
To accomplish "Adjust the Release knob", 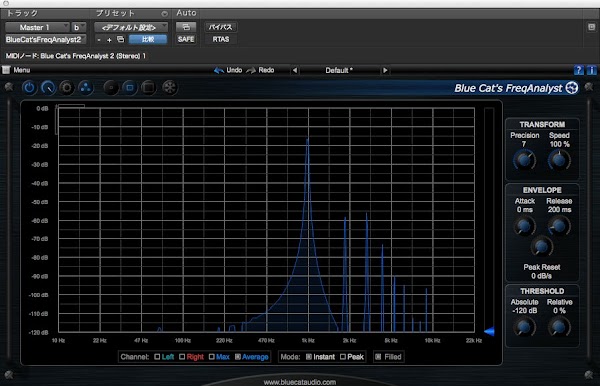I will coord(559,226).
